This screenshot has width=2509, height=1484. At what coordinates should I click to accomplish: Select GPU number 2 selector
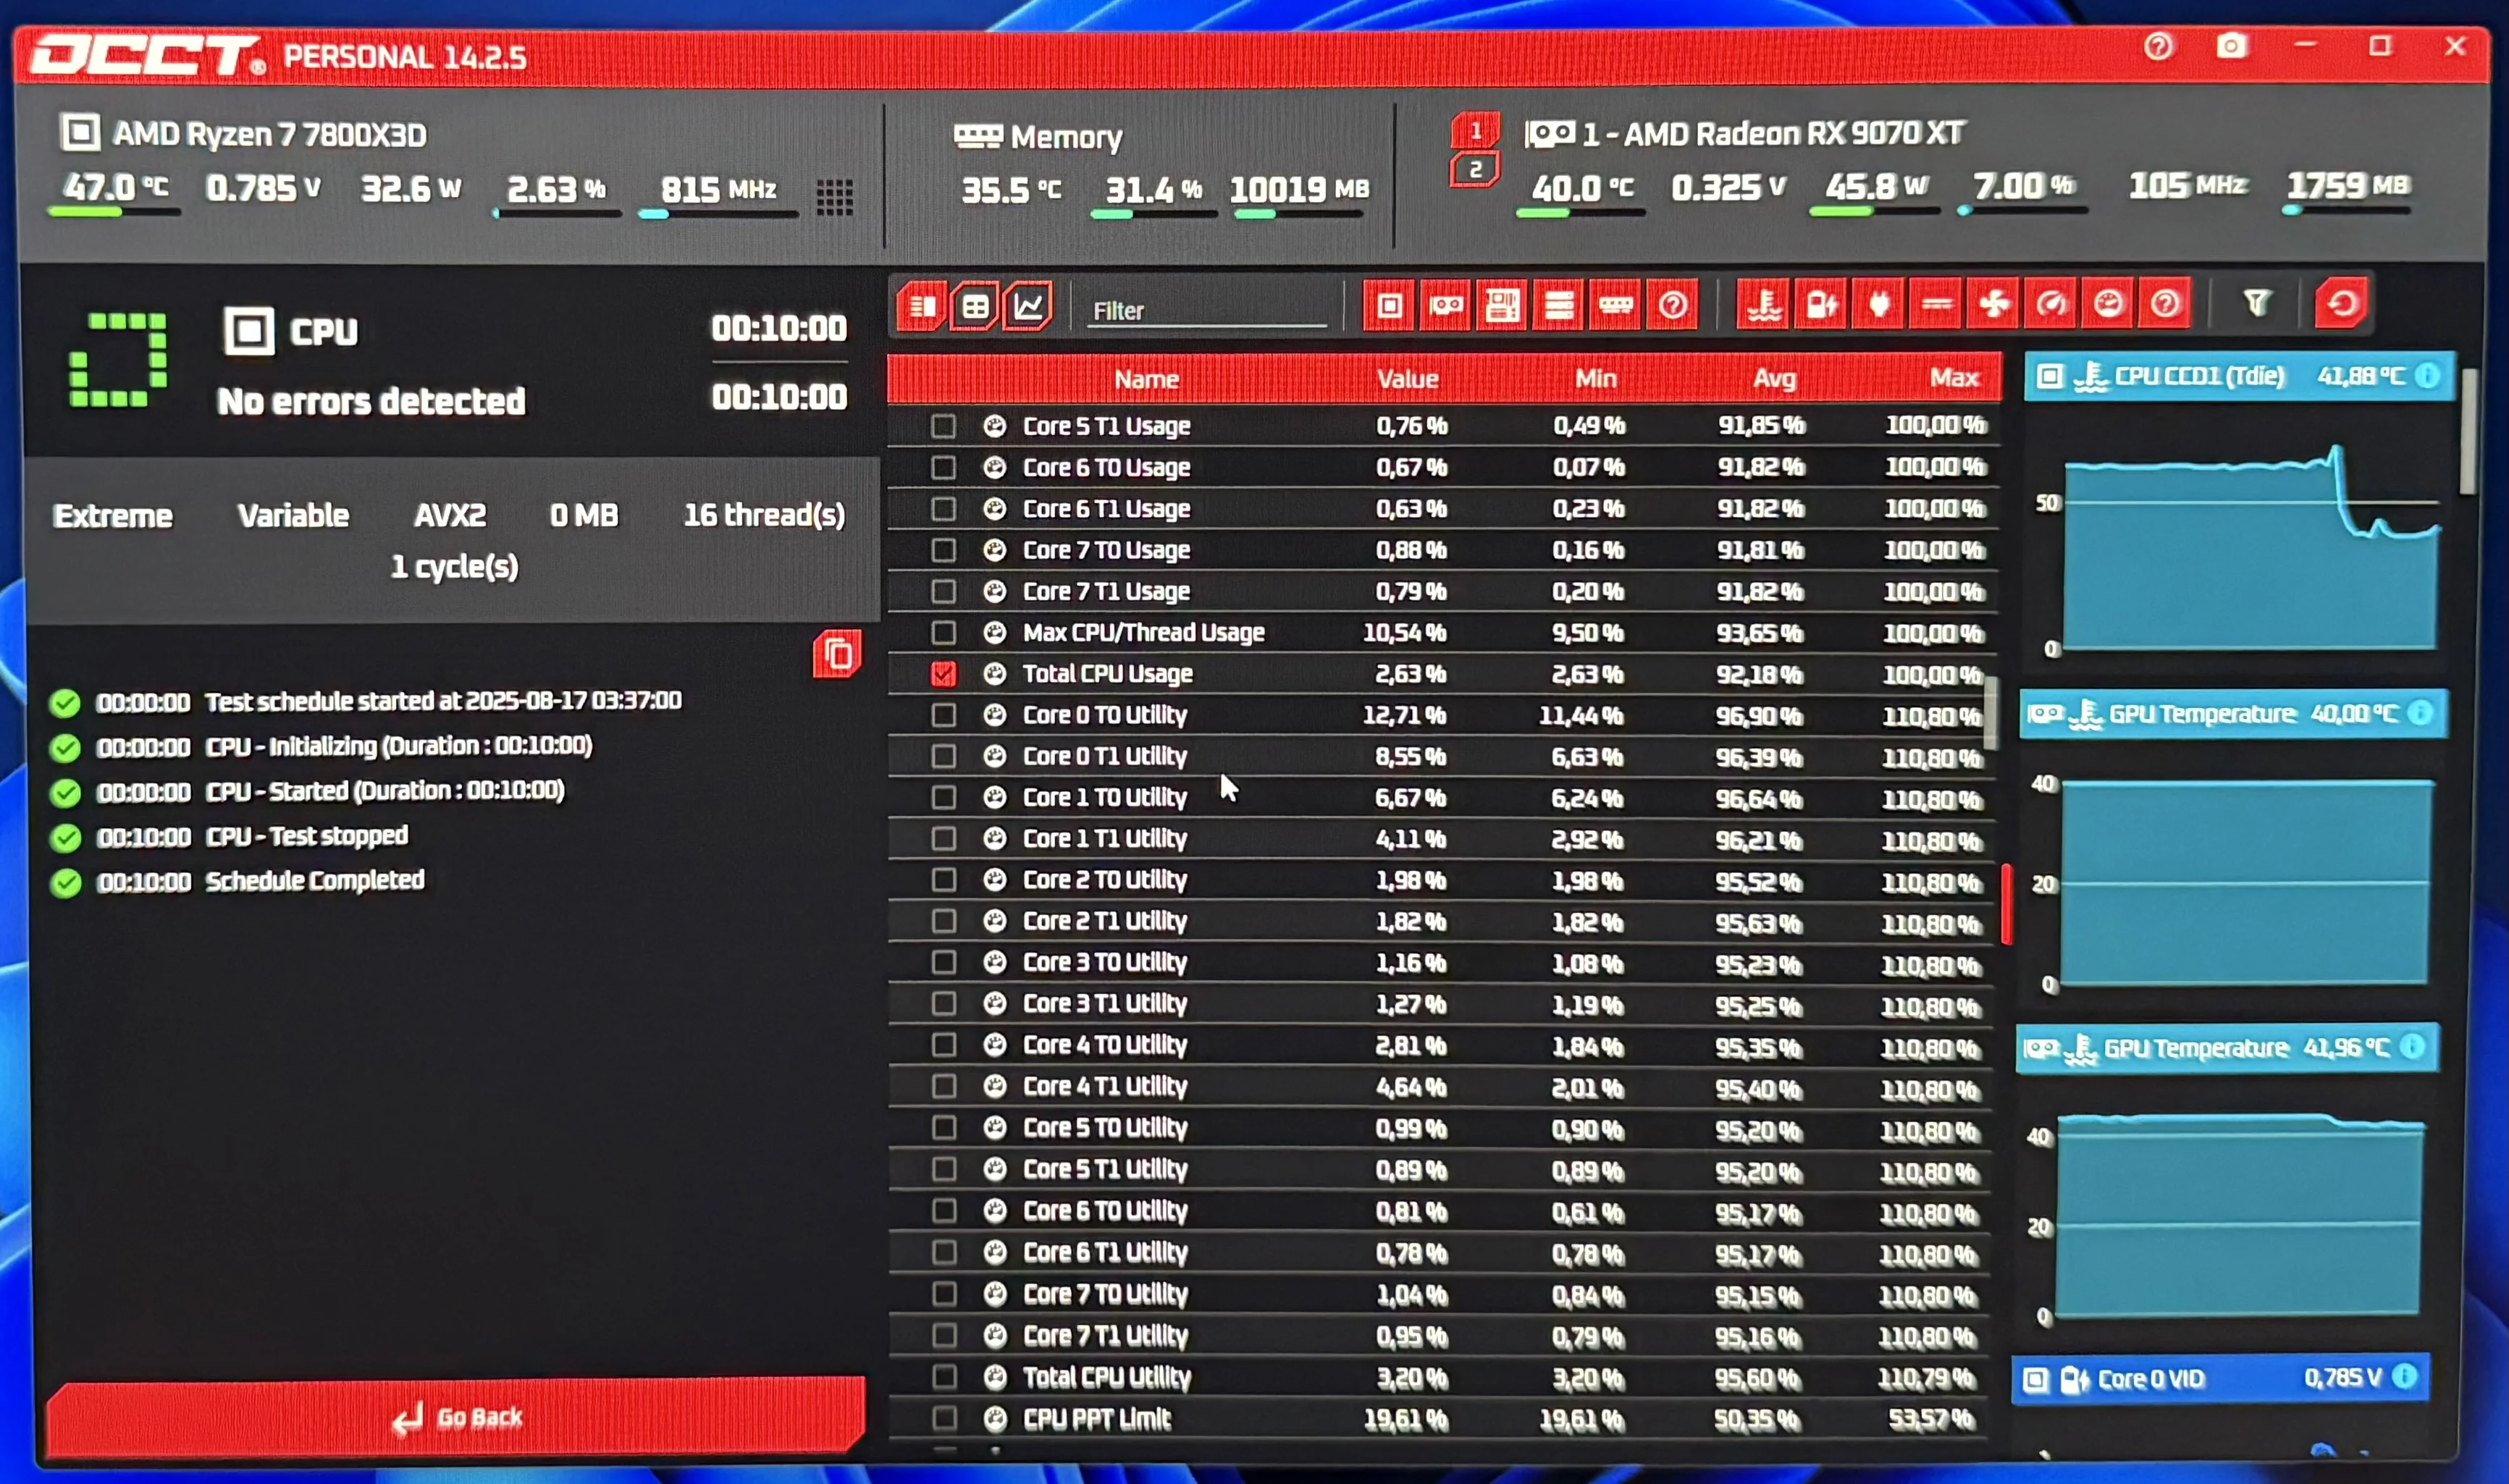(1475, 170)
